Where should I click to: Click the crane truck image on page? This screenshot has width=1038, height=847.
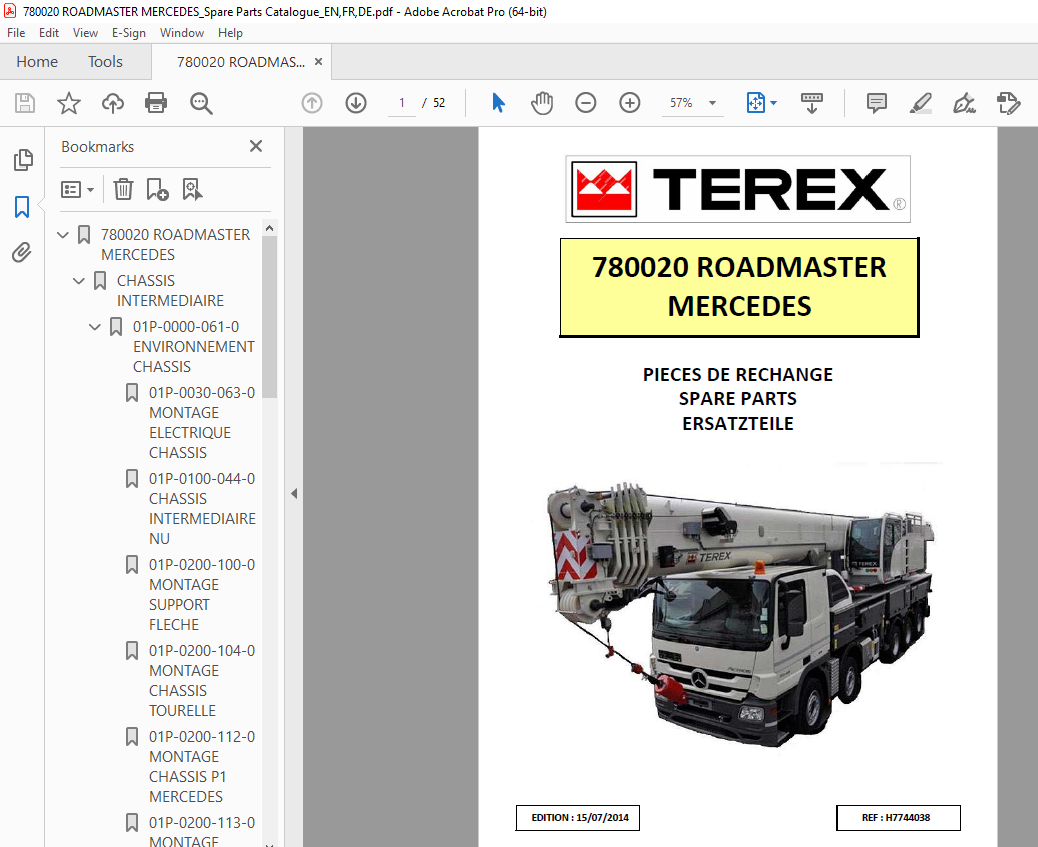(740, 613)
